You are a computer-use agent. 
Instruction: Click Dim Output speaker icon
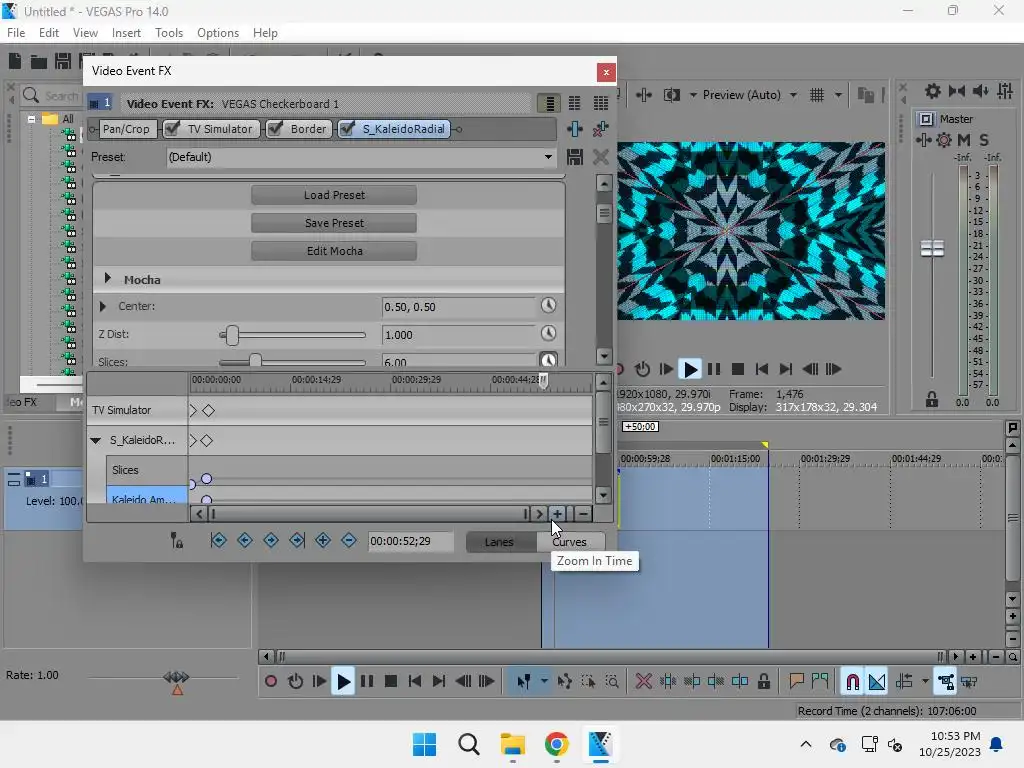(x=980, y=91)
